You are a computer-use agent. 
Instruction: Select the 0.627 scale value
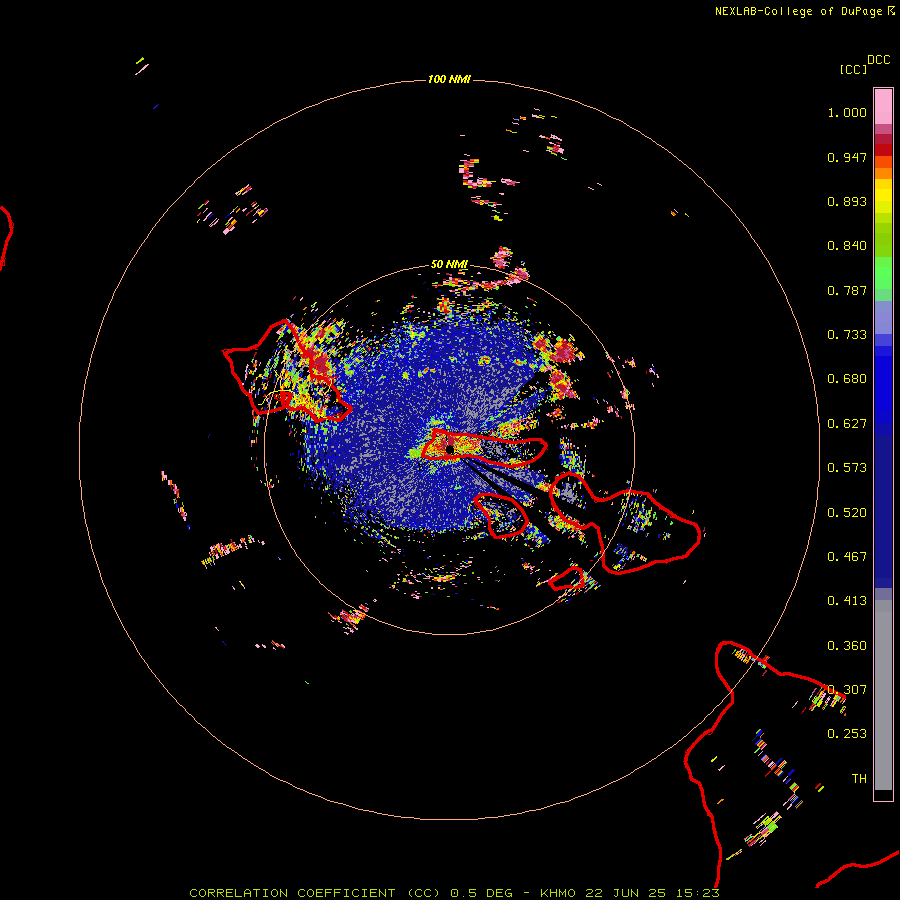(847, 424)
